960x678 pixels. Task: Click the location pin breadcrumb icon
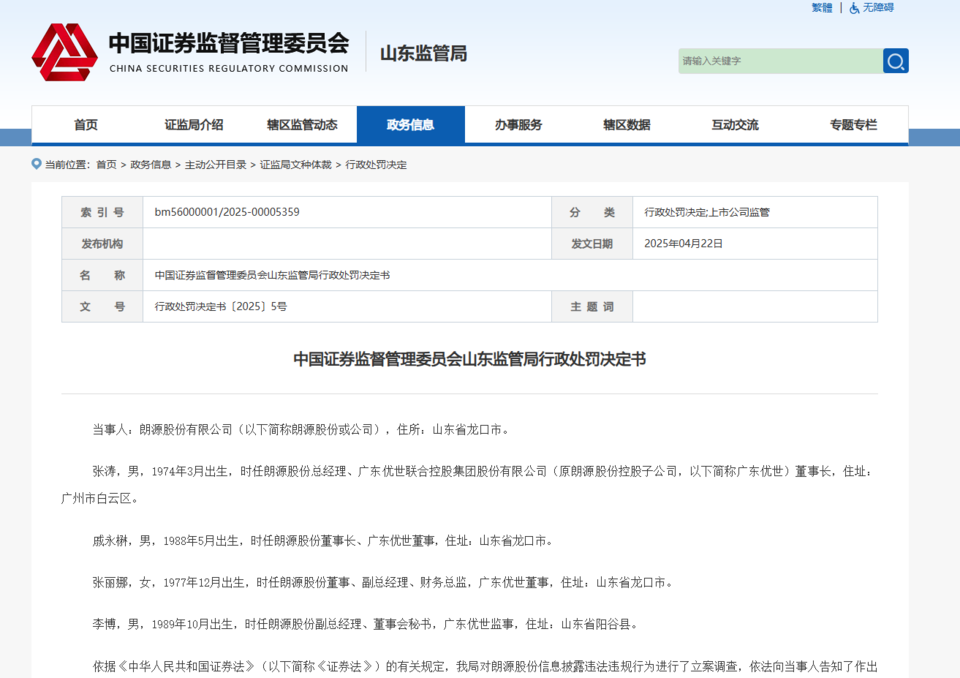(x=37, y=164)
